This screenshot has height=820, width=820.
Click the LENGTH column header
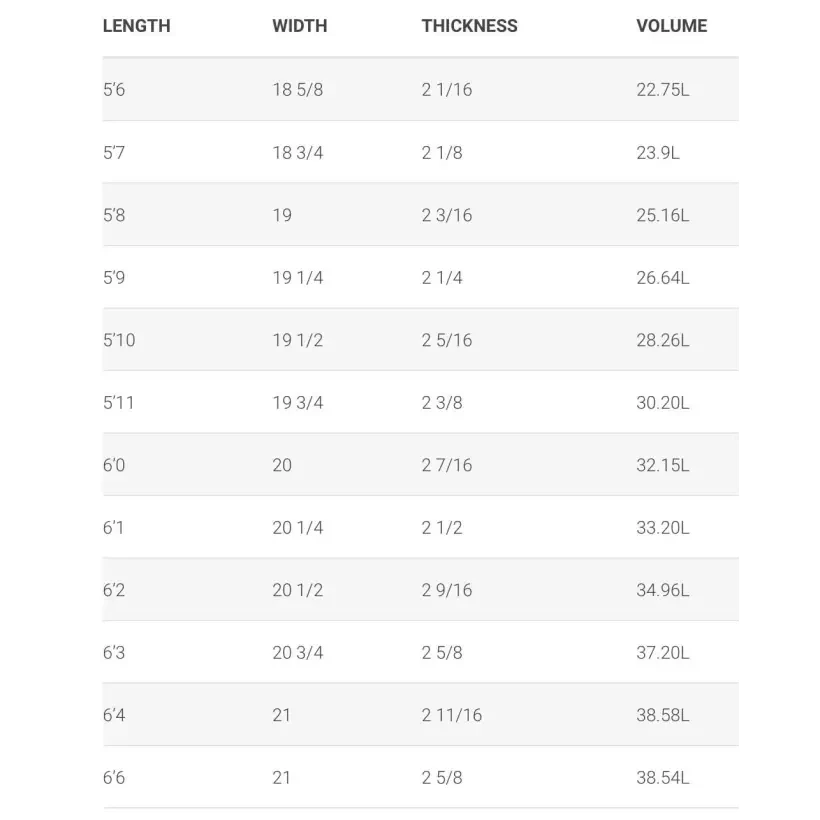tap(136, 26)
